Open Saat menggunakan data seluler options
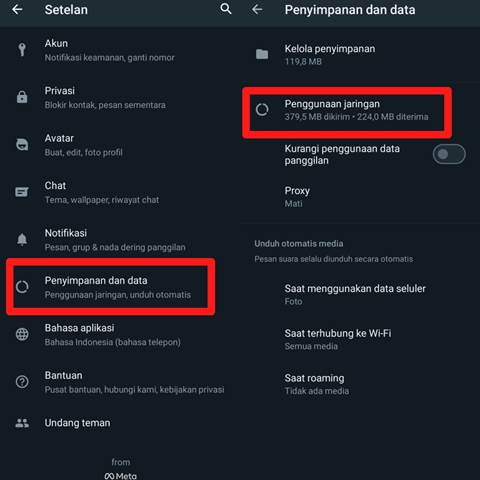The image size is (480, 480). point(360,295)
